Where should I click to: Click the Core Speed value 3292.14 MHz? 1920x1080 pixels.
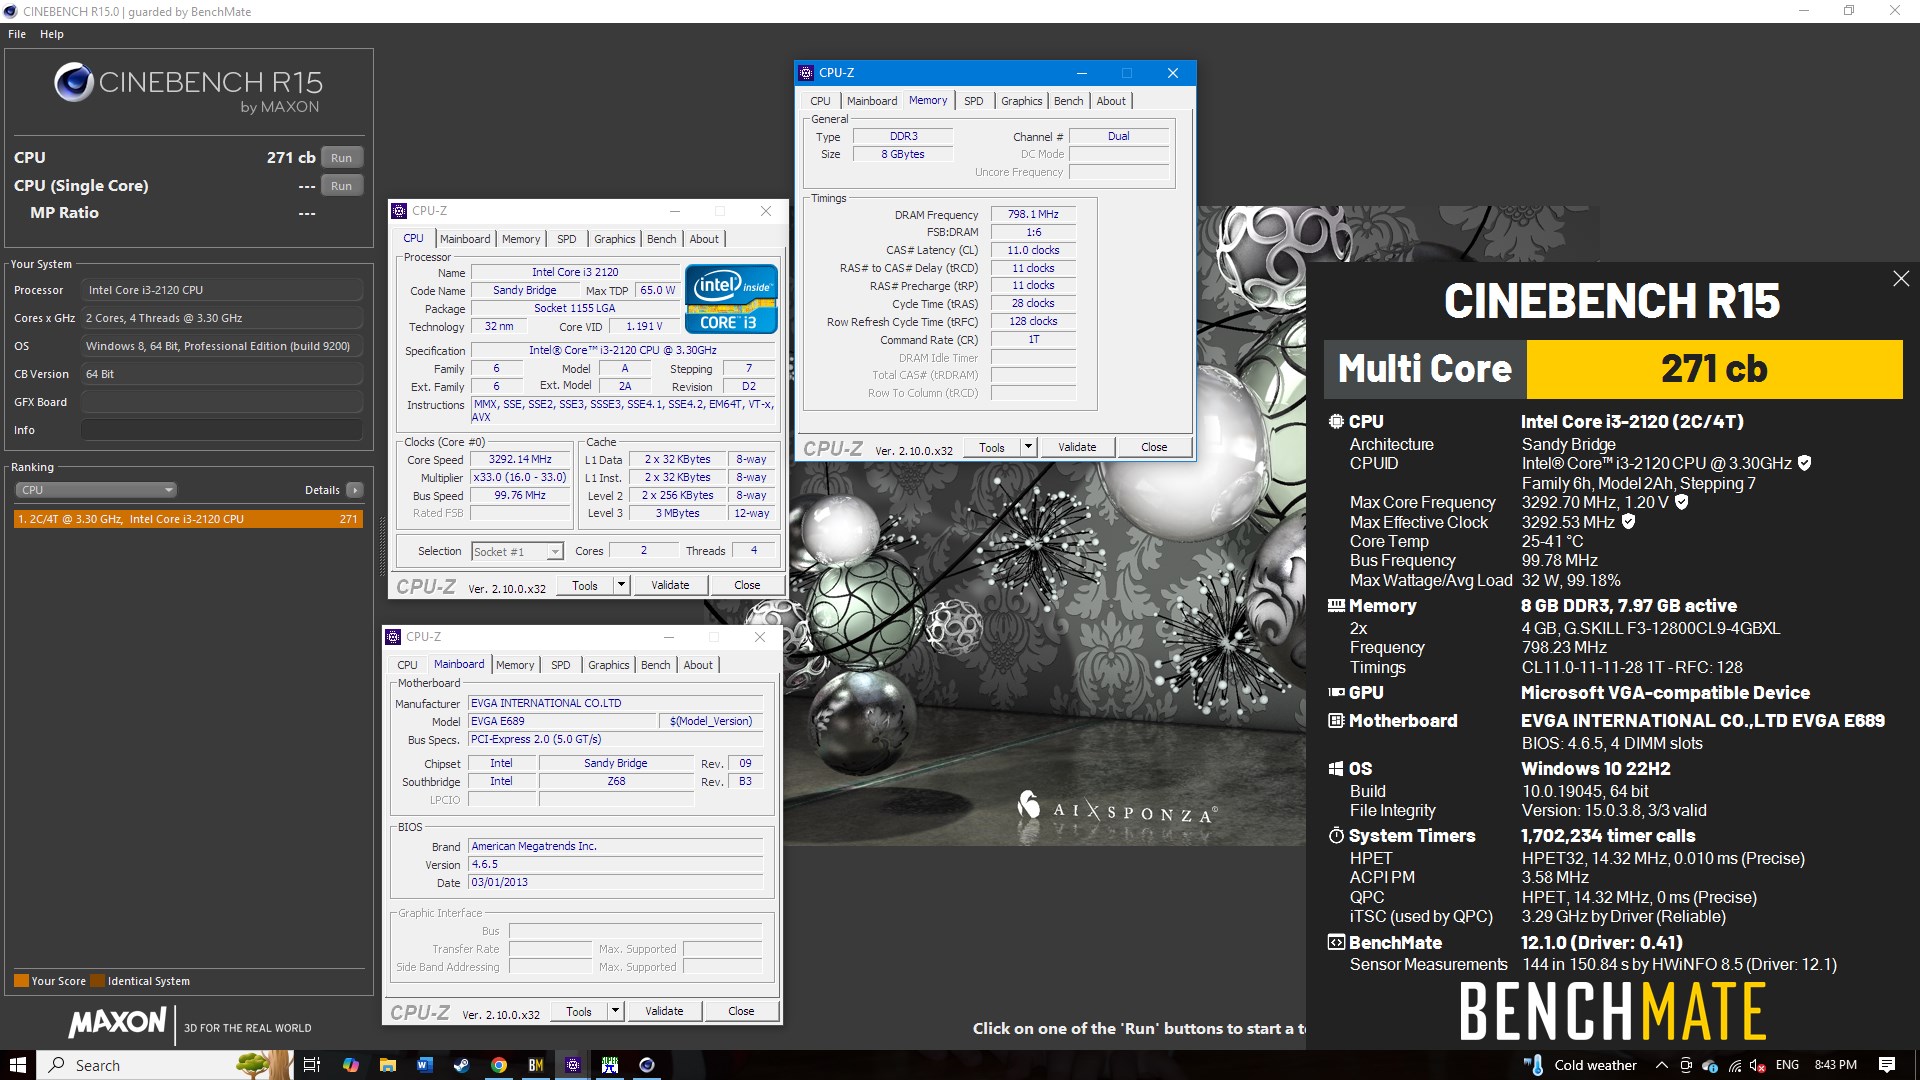[x=520, y=459]
